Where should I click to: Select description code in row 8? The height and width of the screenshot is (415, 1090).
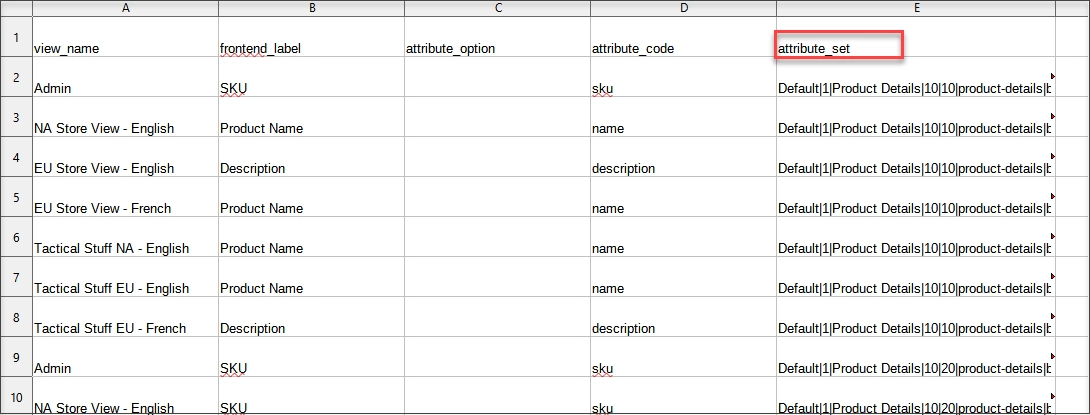click(684, 316)
